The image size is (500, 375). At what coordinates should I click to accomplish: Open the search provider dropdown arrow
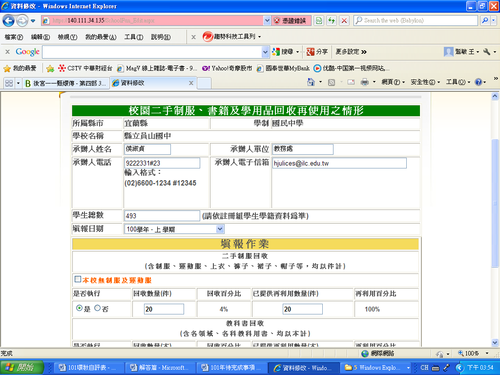pos(493,21)
